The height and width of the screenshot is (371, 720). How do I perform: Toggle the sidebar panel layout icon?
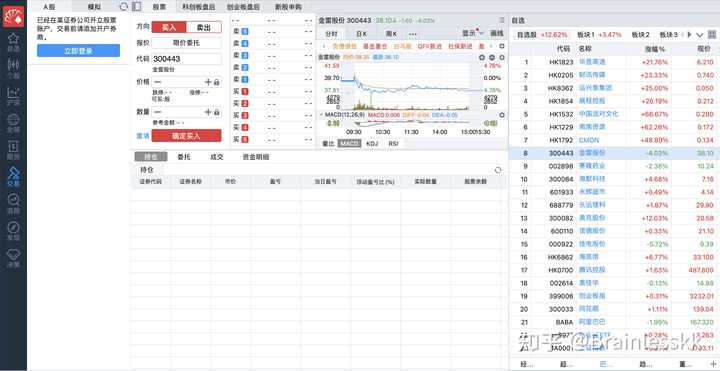coord(136,6)
